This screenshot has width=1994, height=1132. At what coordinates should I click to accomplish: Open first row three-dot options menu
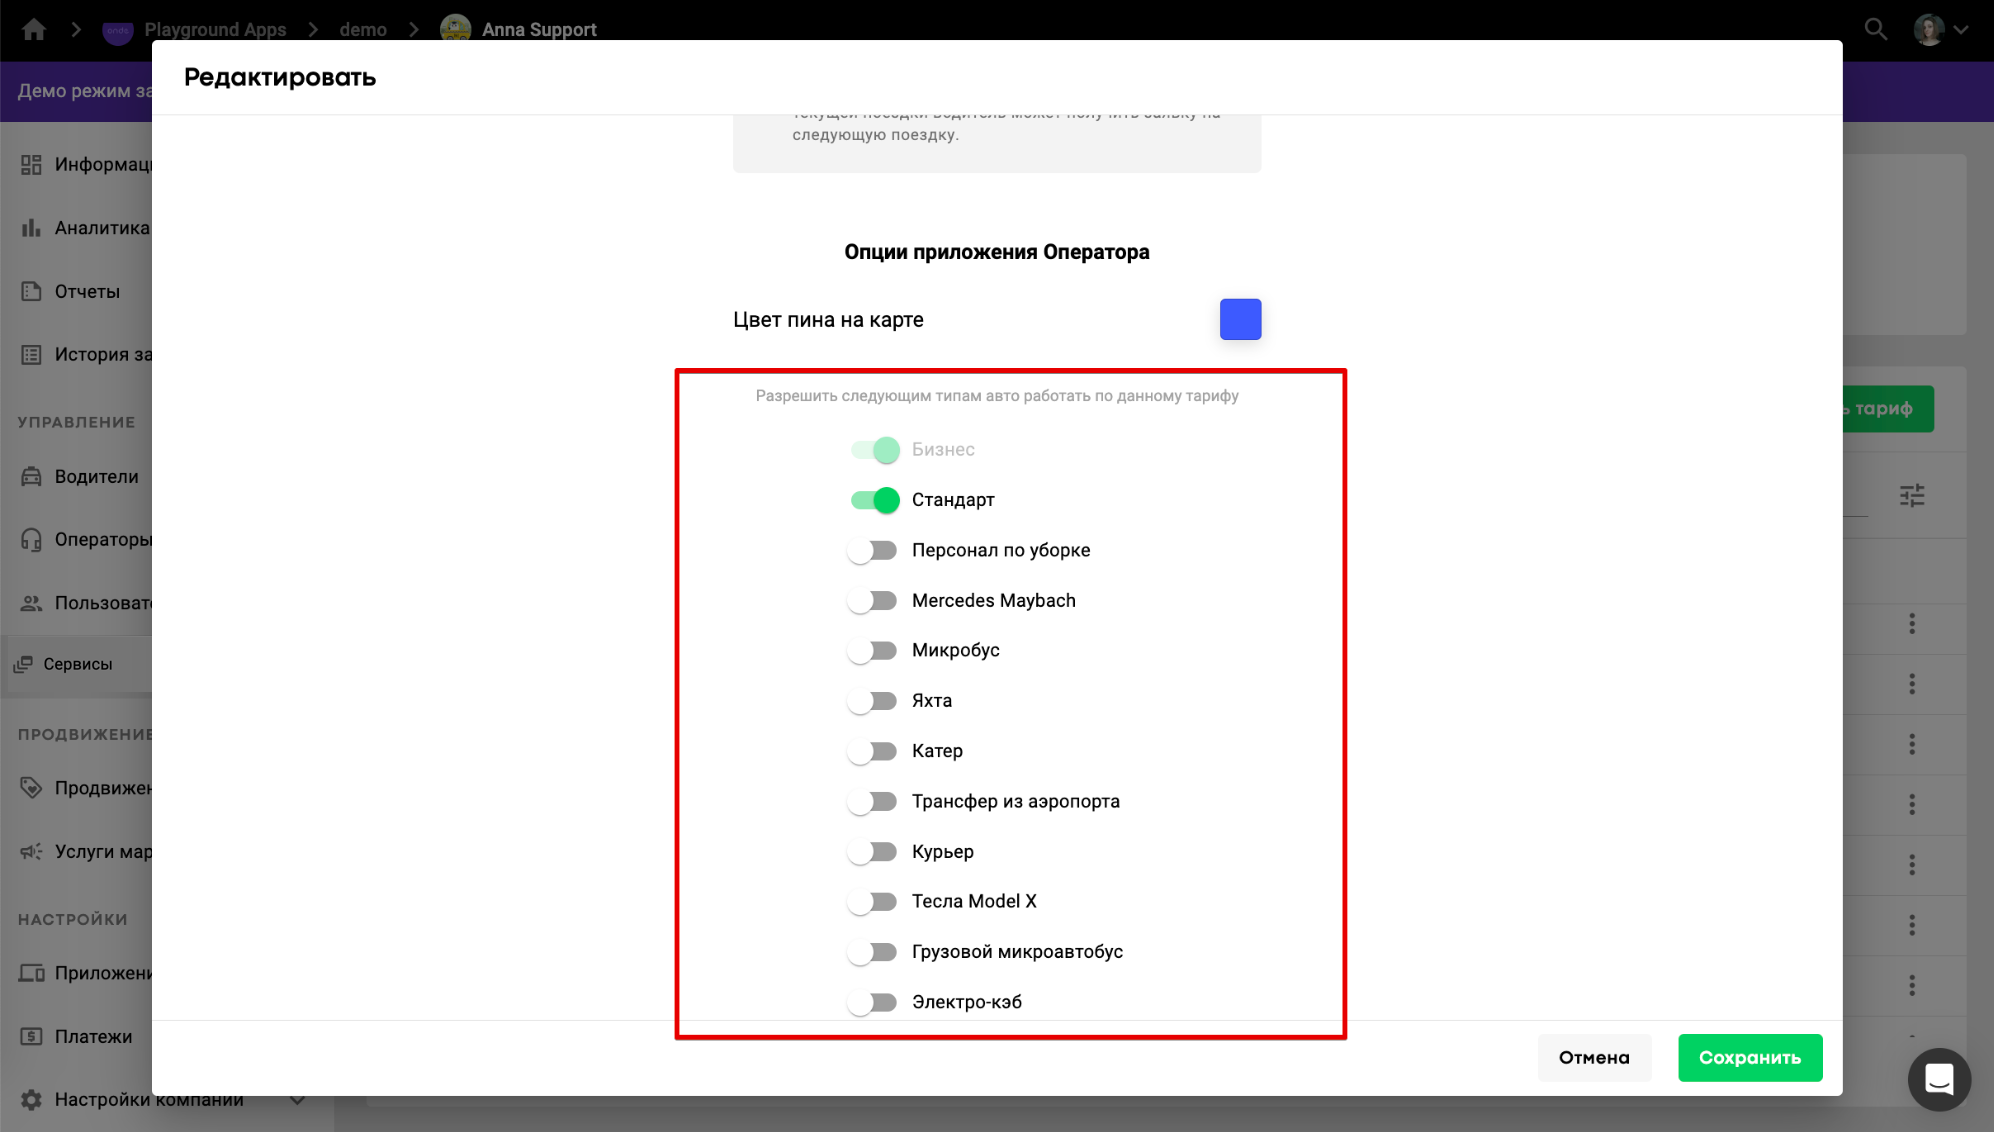[1911, 624]
